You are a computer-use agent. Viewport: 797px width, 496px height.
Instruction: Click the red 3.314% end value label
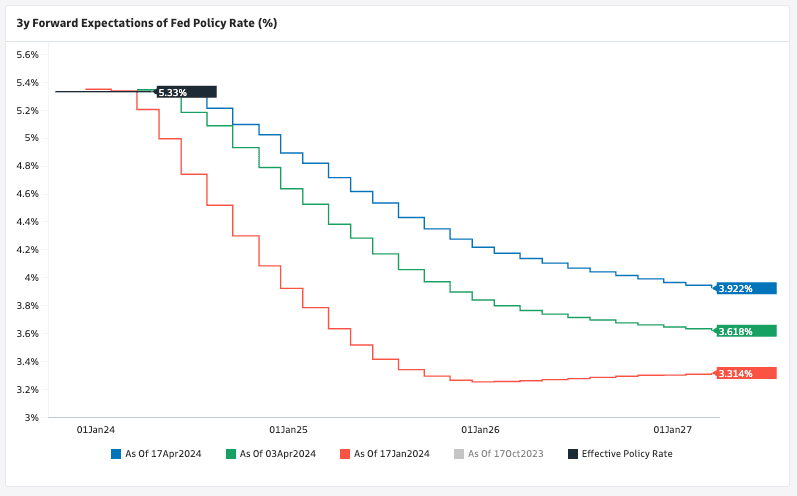pyautogui.click(x=745, y=373)
